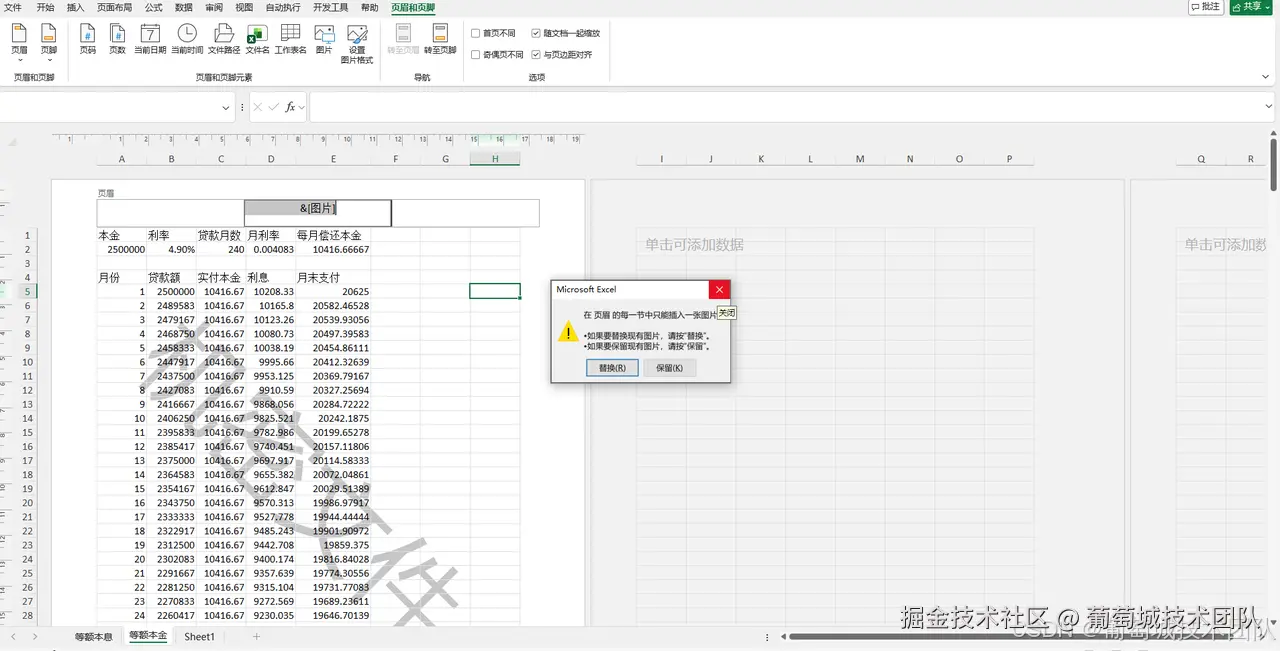Select column E header
This screenshot has height=651, width=1280.
point(333,159)
